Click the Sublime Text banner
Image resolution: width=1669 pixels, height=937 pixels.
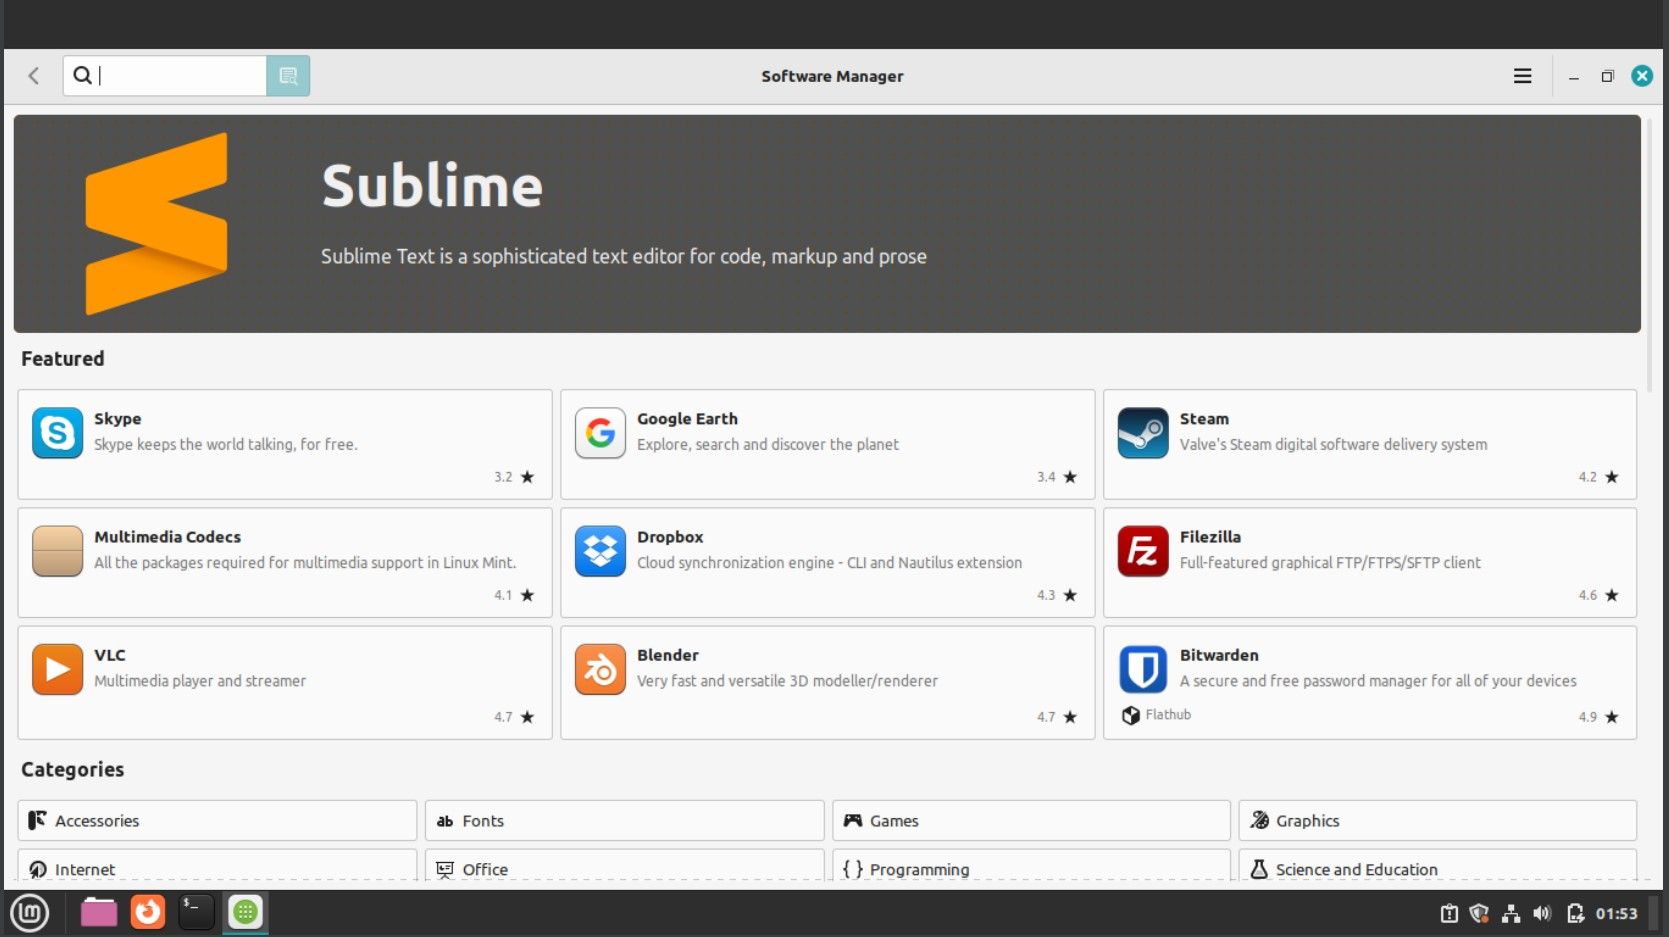(827, 223)
